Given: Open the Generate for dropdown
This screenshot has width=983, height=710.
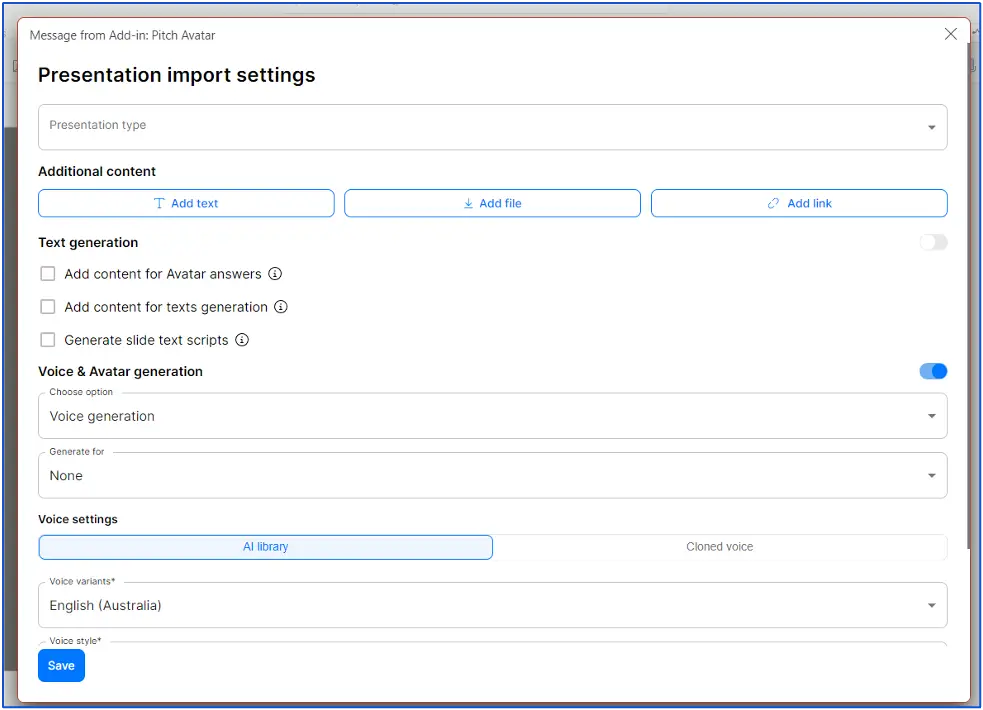Looking at the screenshot, I should pos(492,476).
